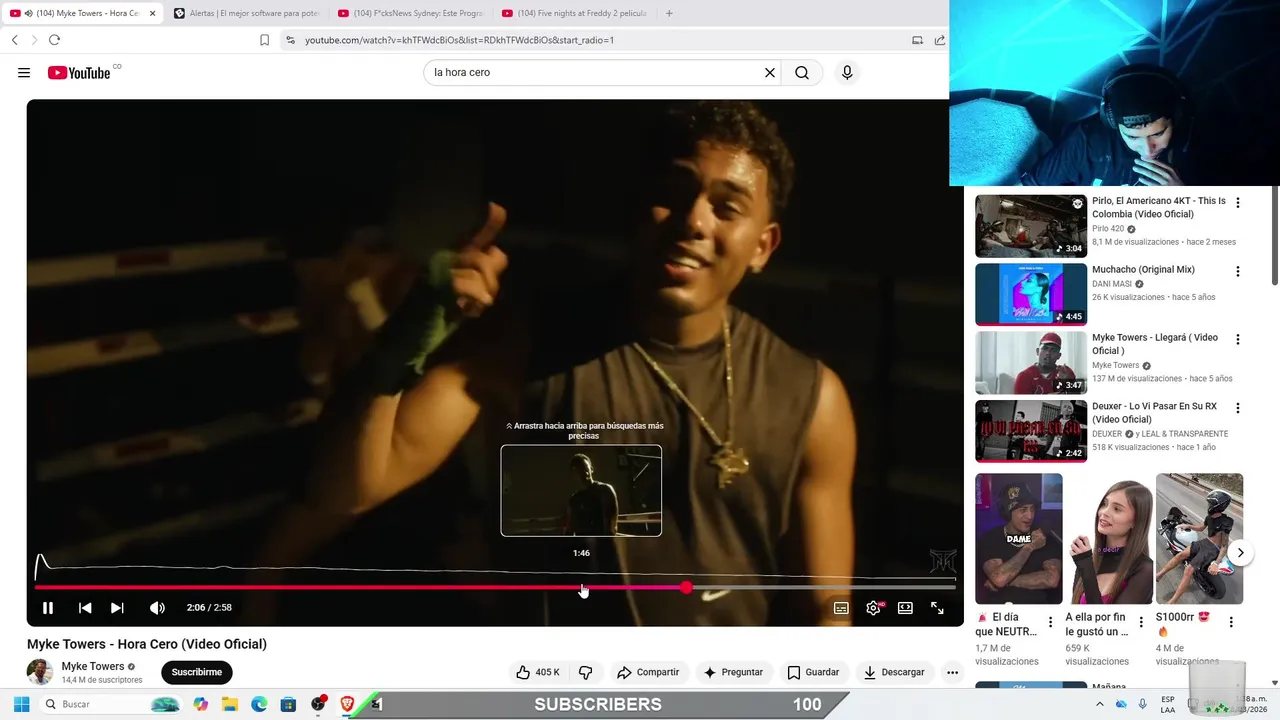The image size is (1280, 720).
Task: Save video with the Guardar button
Action: click(x=813, y=672)
